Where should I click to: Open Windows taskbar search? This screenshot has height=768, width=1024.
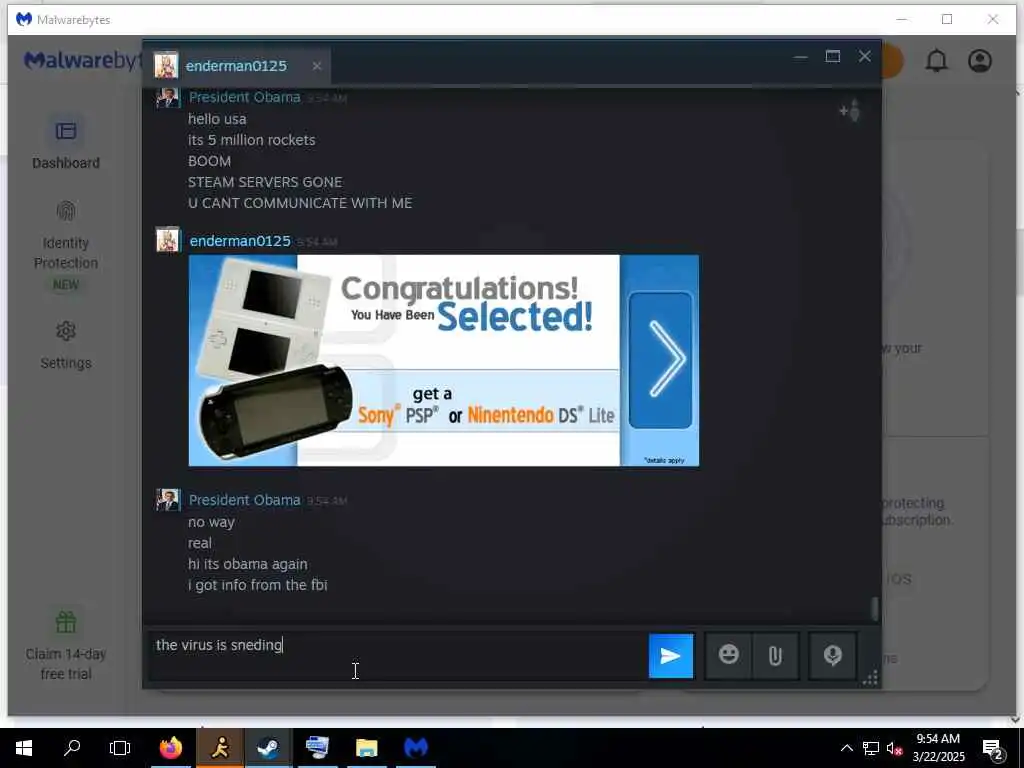pos(72,748)
